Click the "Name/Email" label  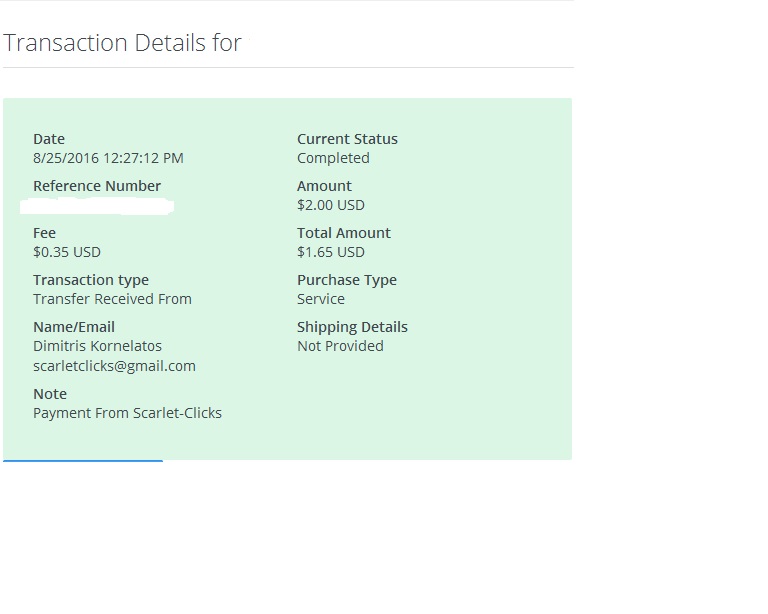click(x=74, y=327)
